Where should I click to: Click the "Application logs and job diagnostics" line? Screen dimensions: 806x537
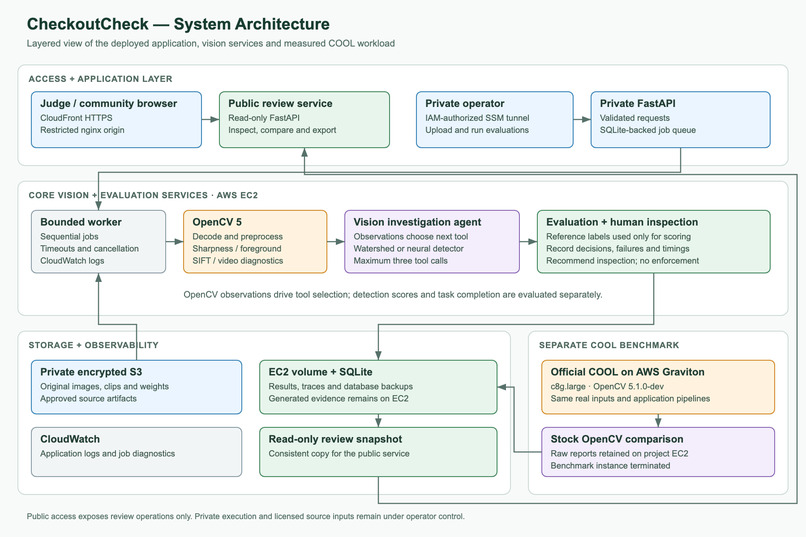tap(107, 454)
